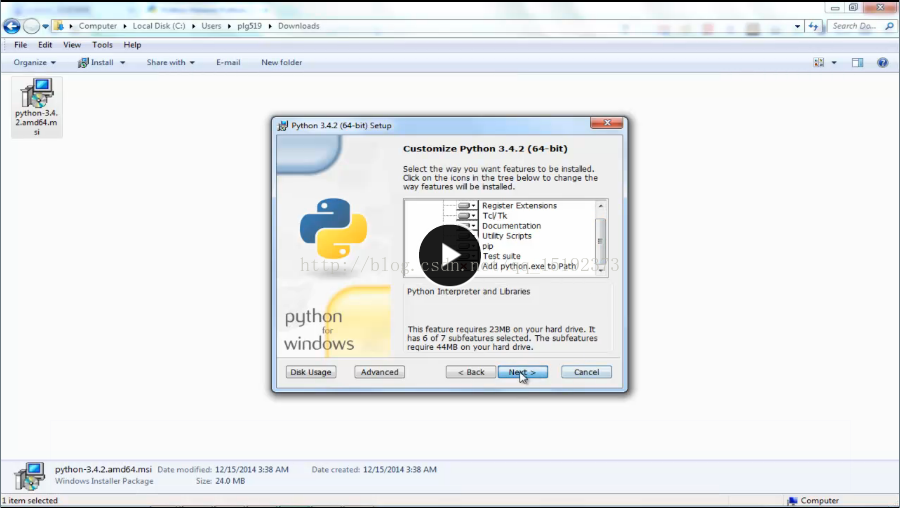Open the Register Extensions feature icon dropdown
The height and width of the screenshot is (508, 900).
tap(467, 205)
